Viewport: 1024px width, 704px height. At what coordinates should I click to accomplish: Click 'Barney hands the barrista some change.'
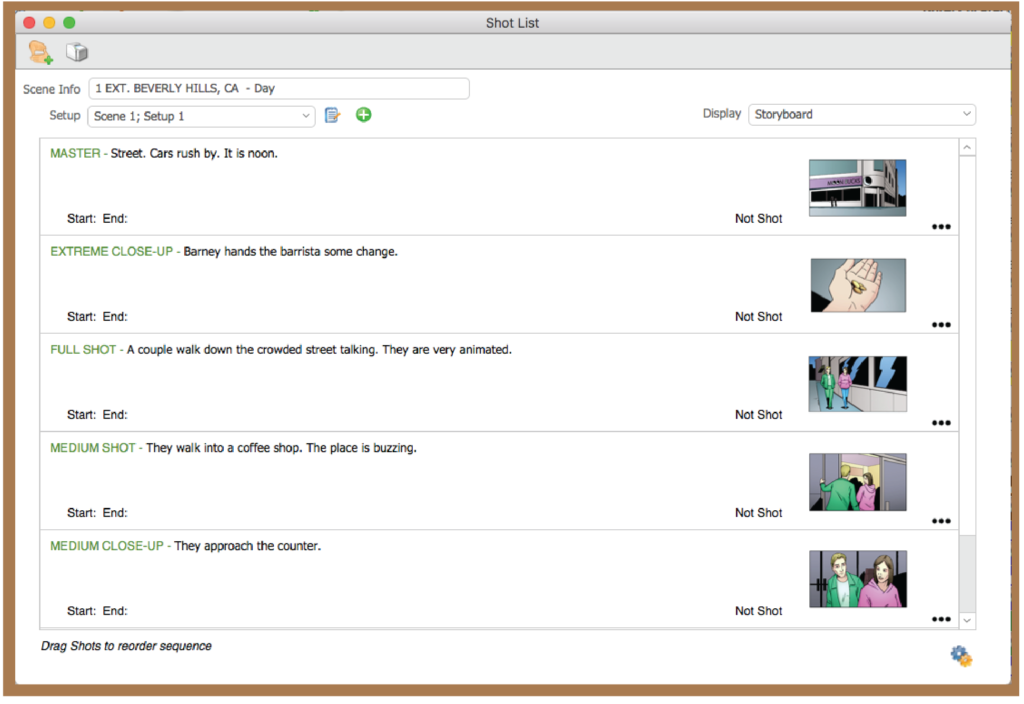[291, 251]
